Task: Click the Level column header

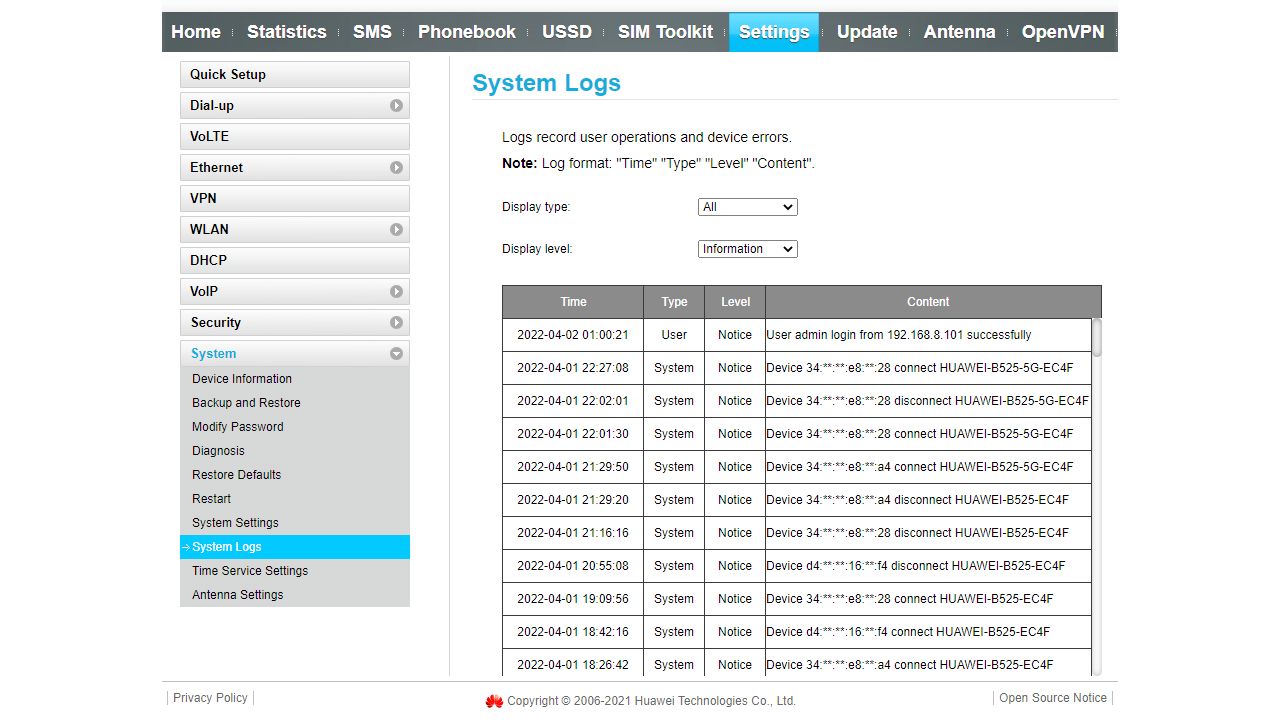Action: tap(735, 302)
